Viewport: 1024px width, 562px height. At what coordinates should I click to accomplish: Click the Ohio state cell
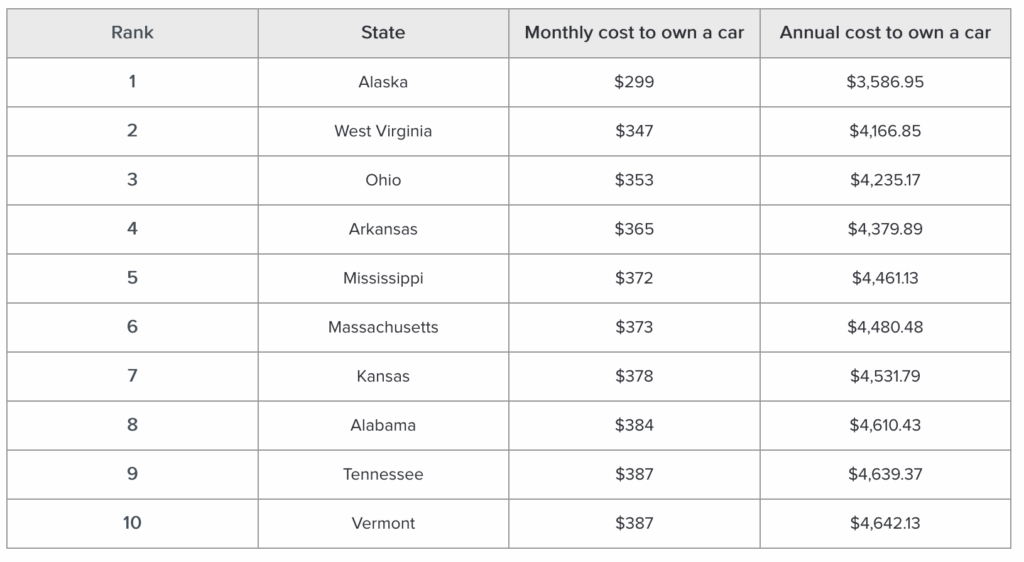click(383, 180)
